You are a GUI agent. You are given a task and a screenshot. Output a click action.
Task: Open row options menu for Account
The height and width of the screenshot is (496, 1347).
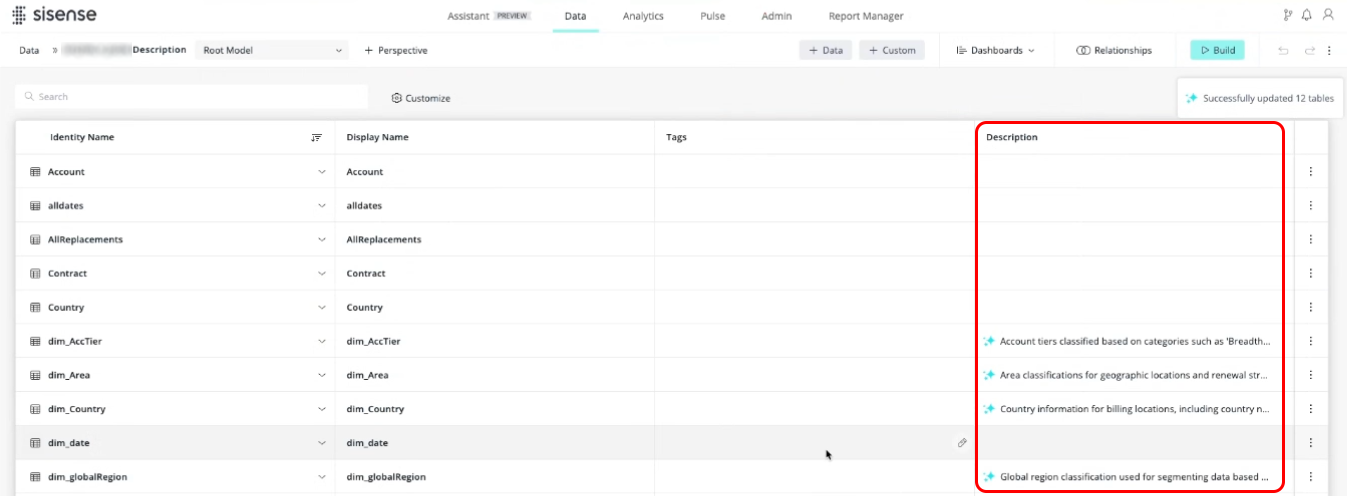tap(1311, 172)
